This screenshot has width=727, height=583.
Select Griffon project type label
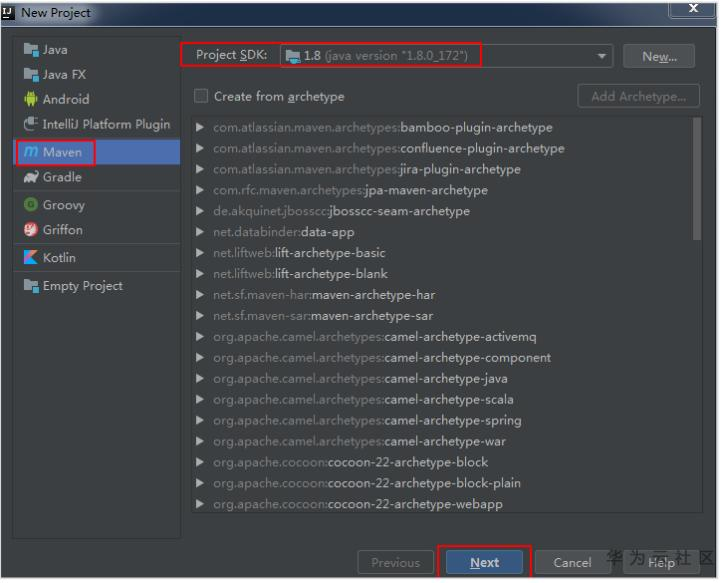coord(63,230)
